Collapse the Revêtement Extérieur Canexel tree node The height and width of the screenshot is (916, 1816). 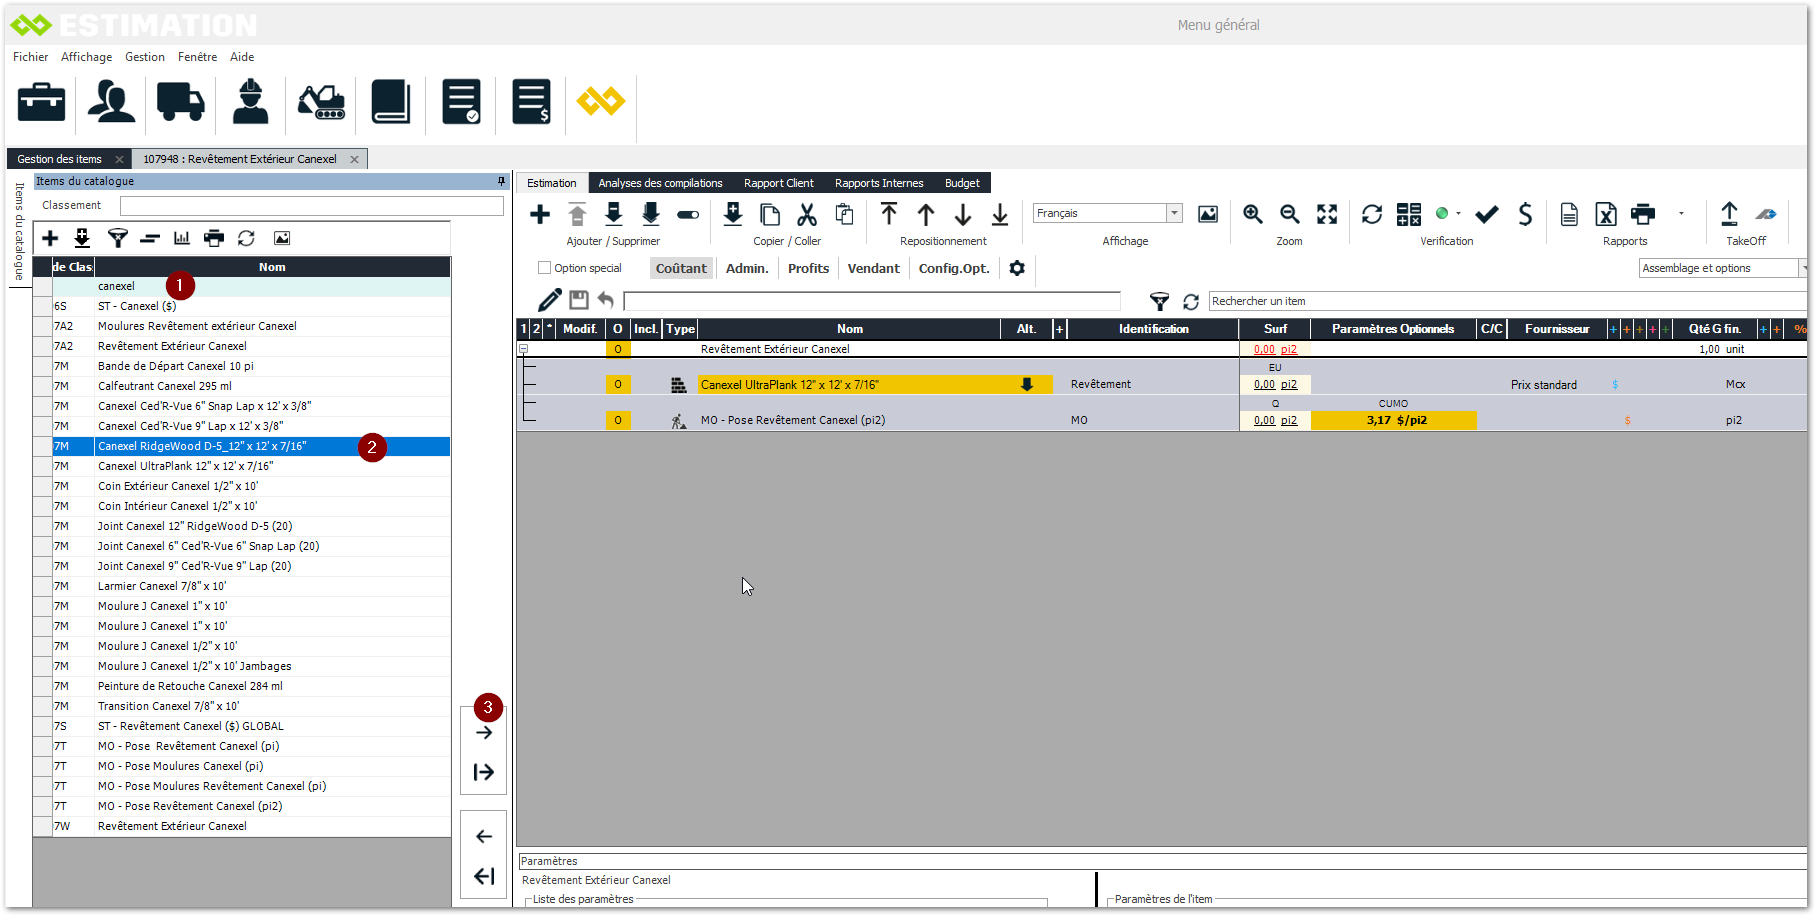(x=523, y=349)
